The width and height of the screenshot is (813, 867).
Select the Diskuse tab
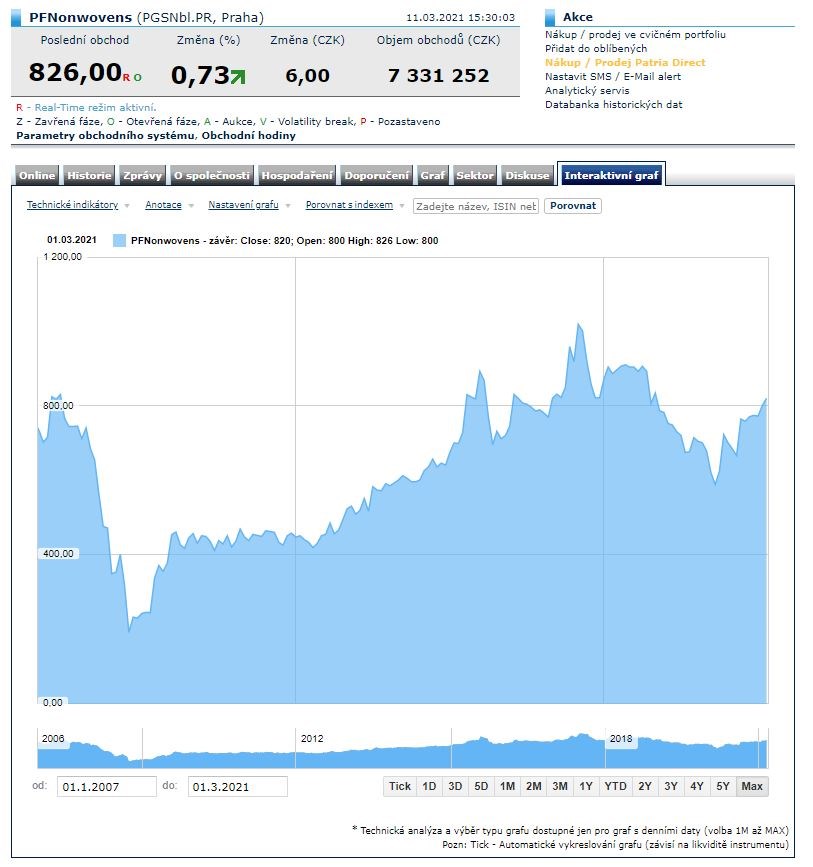[527, 175]
